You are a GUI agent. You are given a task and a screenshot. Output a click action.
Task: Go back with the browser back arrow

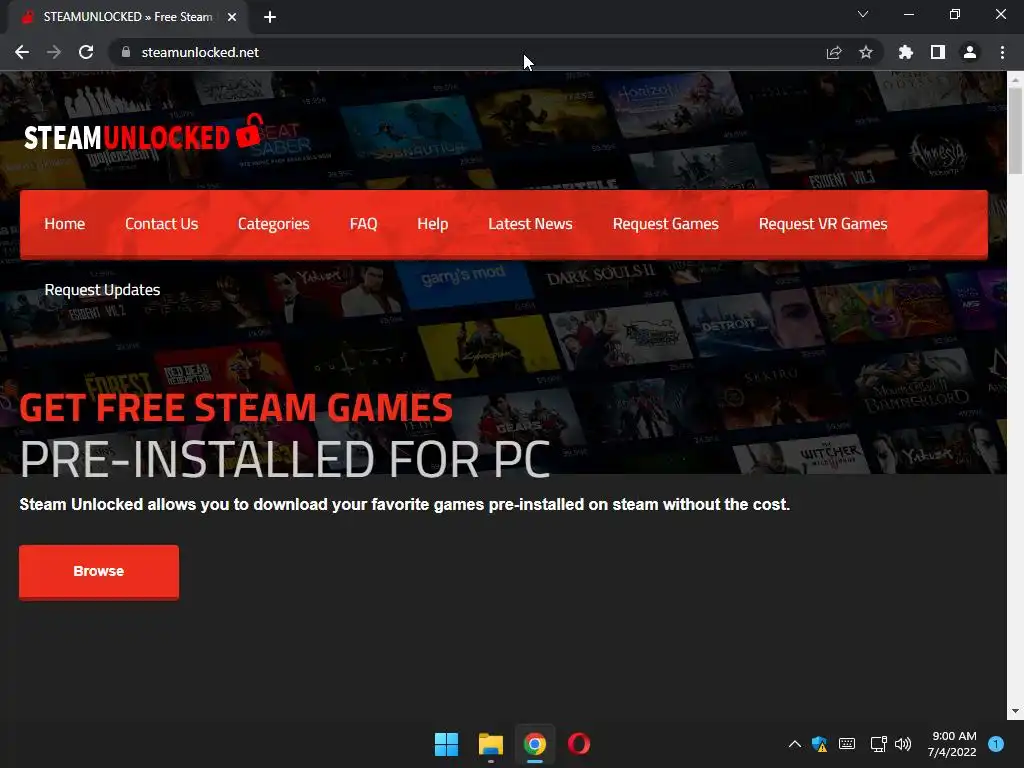point(22,52)
